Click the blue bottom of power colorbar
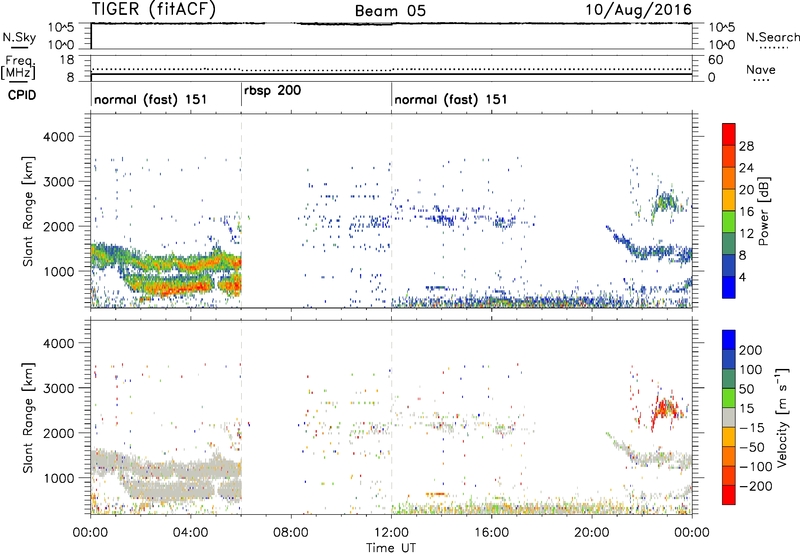800x554 pixels. pos(729,287)
